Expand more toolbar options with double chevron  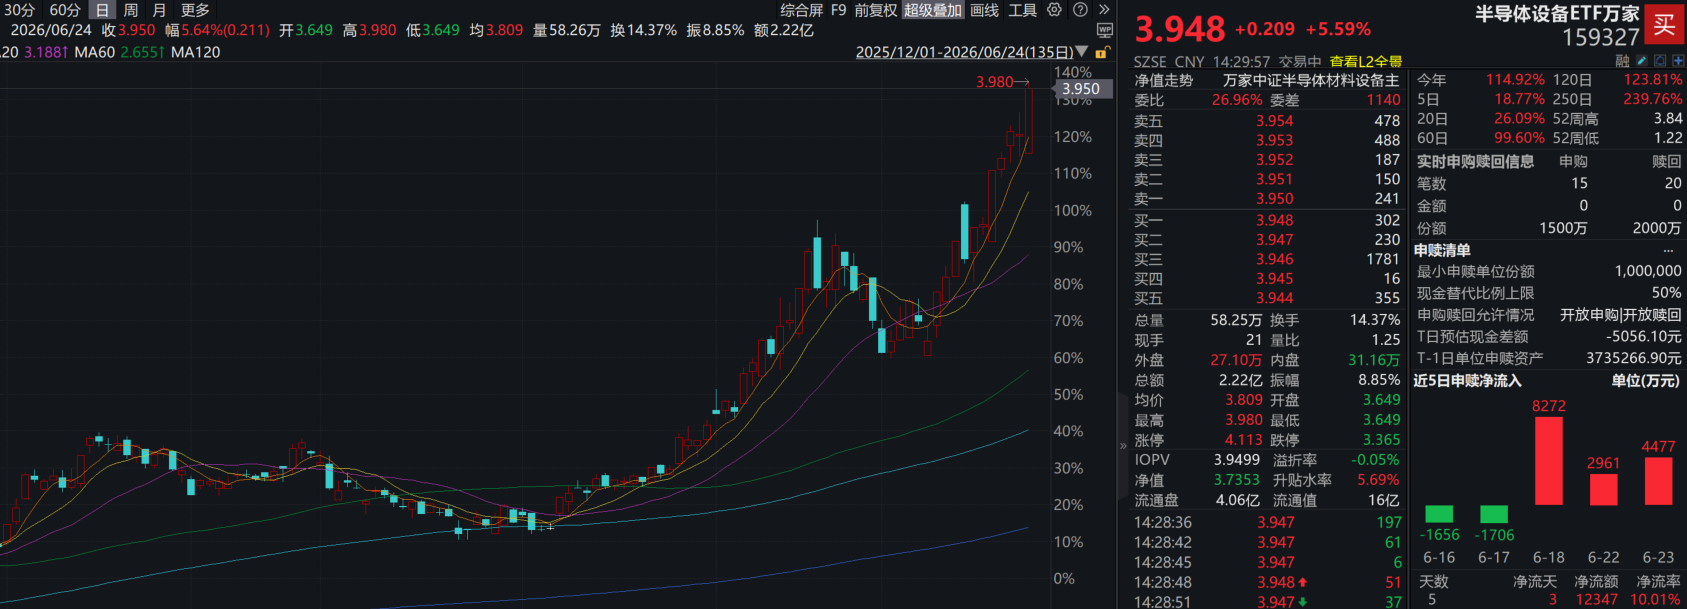tap(1104, 10)
